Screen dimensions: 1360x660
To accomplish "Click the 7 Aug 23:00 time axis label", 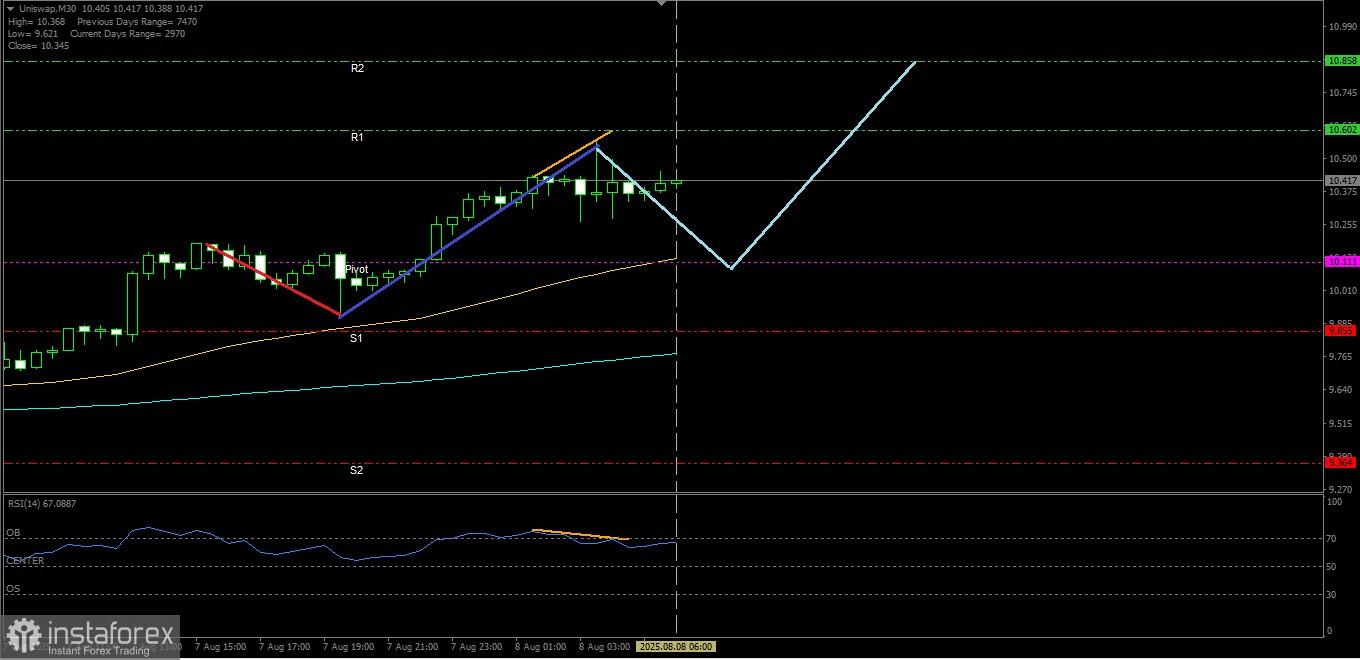I will [x=477, y=647].
